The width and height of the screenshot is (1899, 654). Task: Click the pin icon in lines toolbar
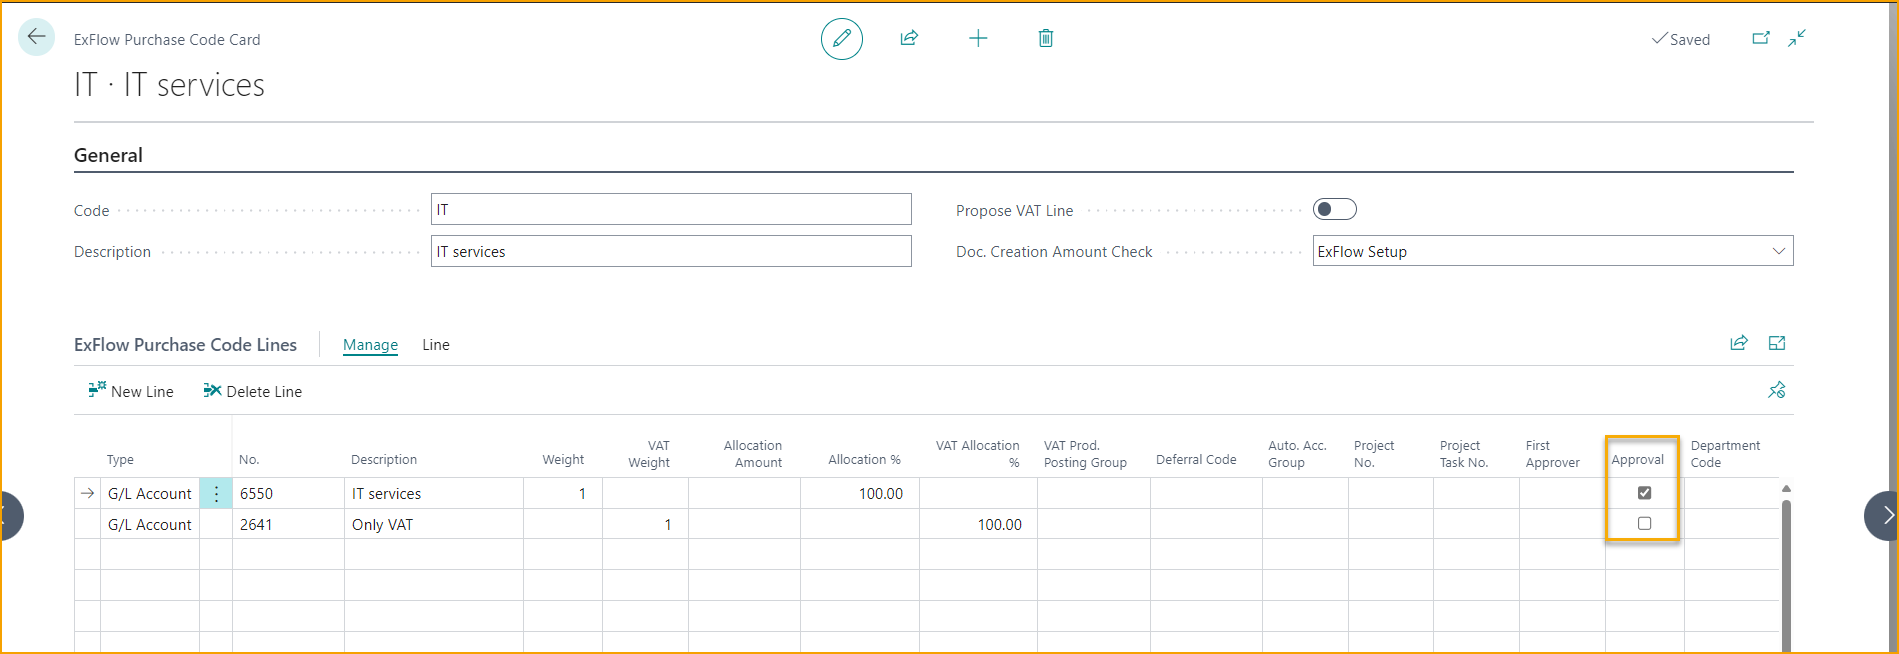(x=1776, y=390)
